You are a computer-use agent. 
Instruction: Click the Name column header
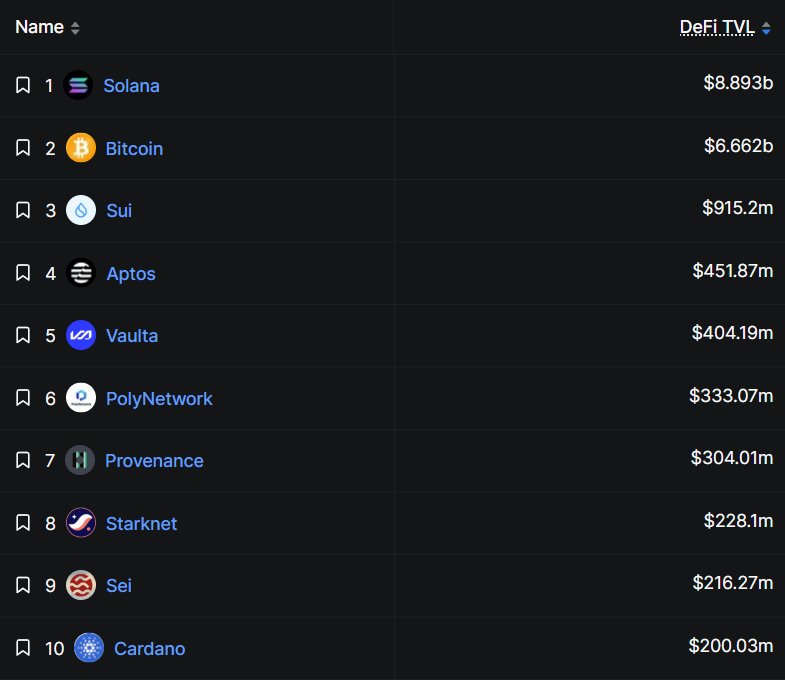point(40,27)
